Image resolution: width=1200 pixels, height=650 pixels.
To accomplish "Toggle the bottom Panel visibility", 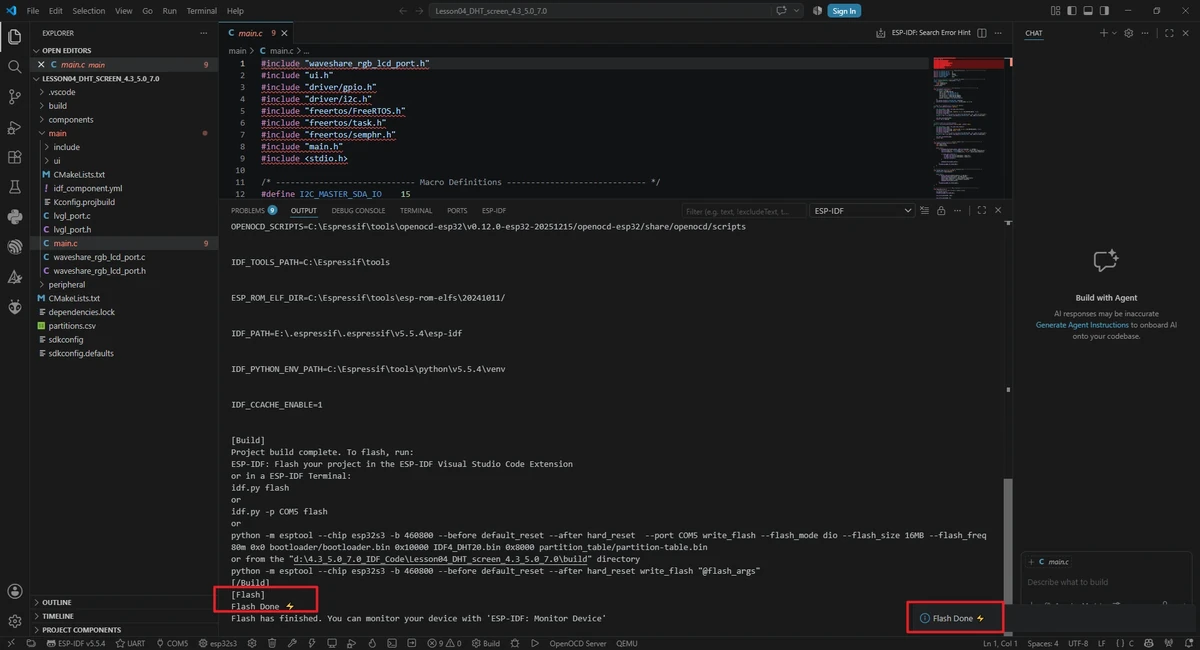I will (1088, 11).
